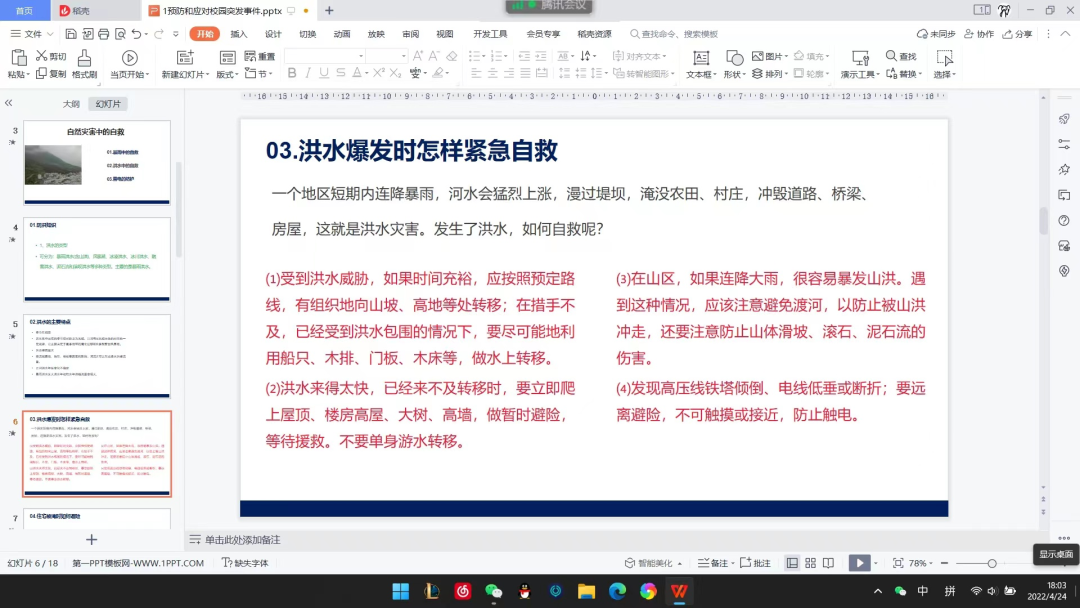
Task: Open the Insert (插入) ribbon tab
Action: [x=239, y=33]
